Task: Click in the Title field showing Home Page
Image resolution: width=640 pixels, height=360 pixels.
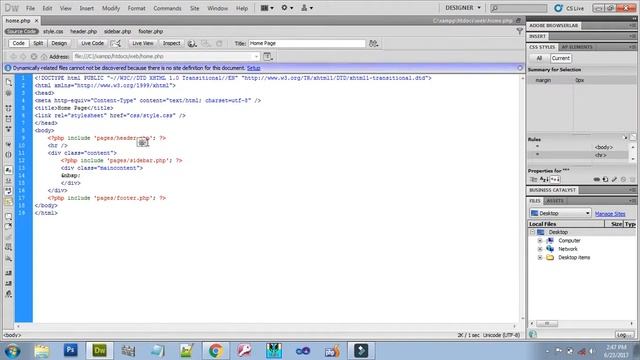Action: pyautogui.click(x=307, y=43)
